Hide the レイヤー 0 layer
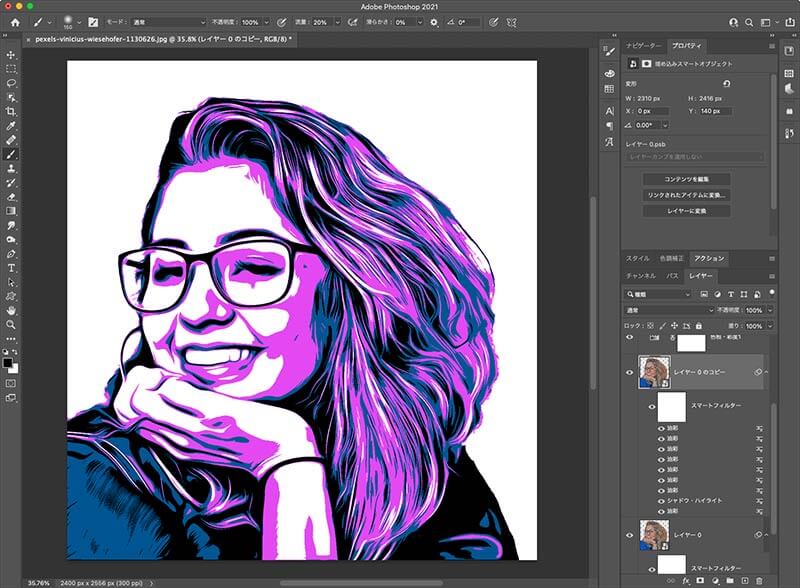The image size is (800, 588). pos(630,535)
